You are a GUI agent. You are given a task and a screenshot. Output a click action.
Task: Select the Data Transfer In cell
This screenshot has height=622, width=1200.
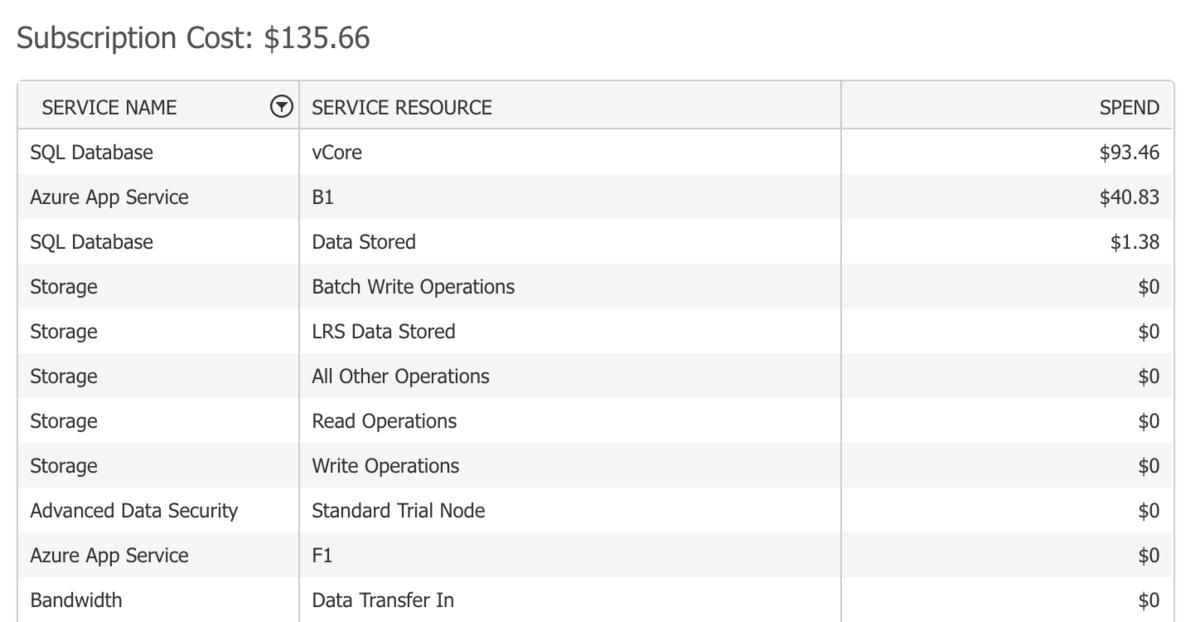click(x=383, y=600)
